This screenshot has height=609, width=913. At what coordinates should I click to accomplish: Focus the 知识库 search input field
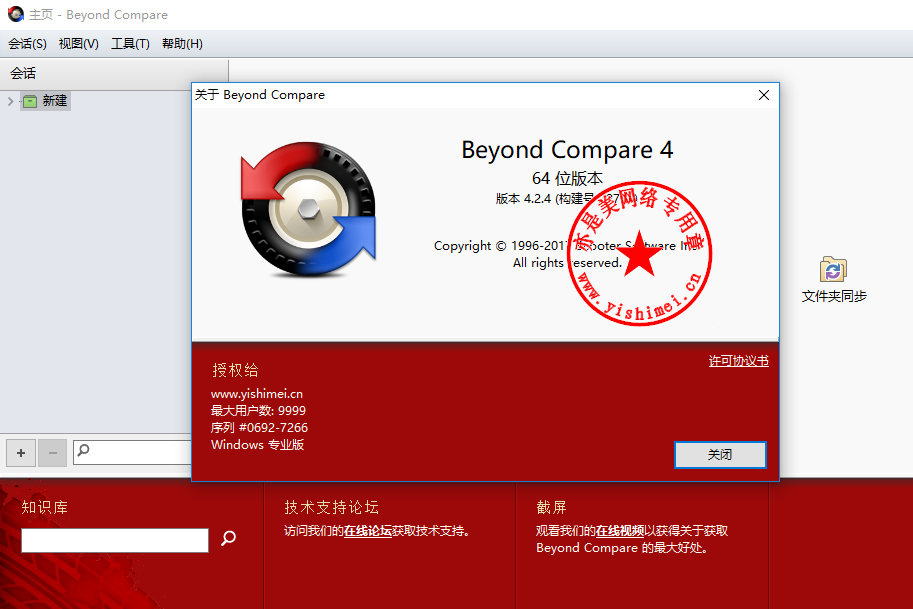tap(115, 540)
